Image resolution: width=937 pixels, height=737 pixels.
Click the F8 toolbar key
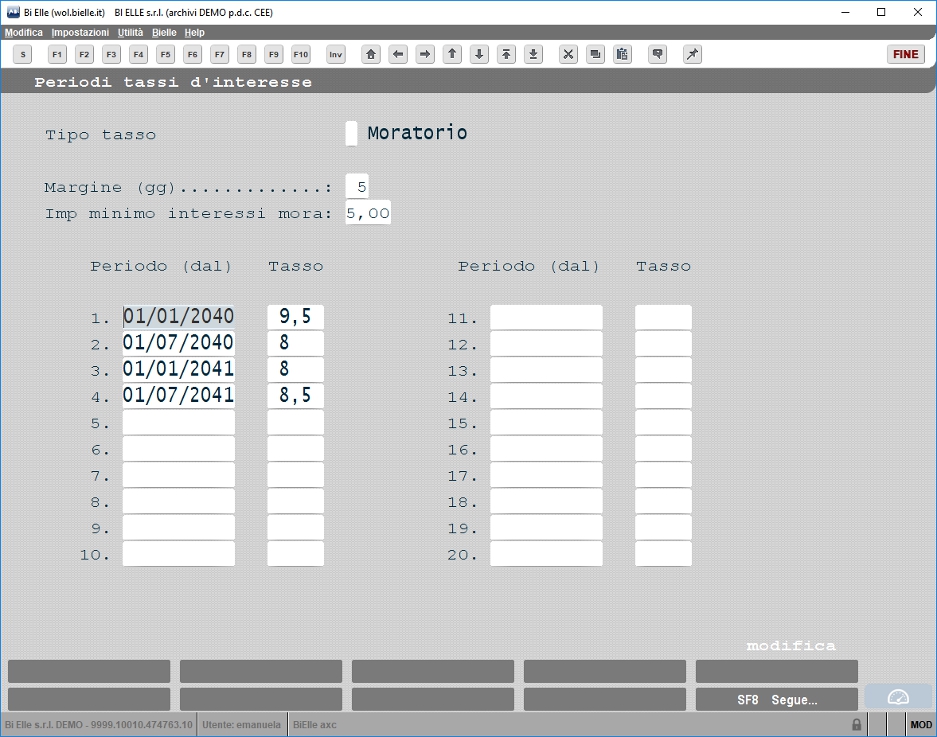coord(247,54)
